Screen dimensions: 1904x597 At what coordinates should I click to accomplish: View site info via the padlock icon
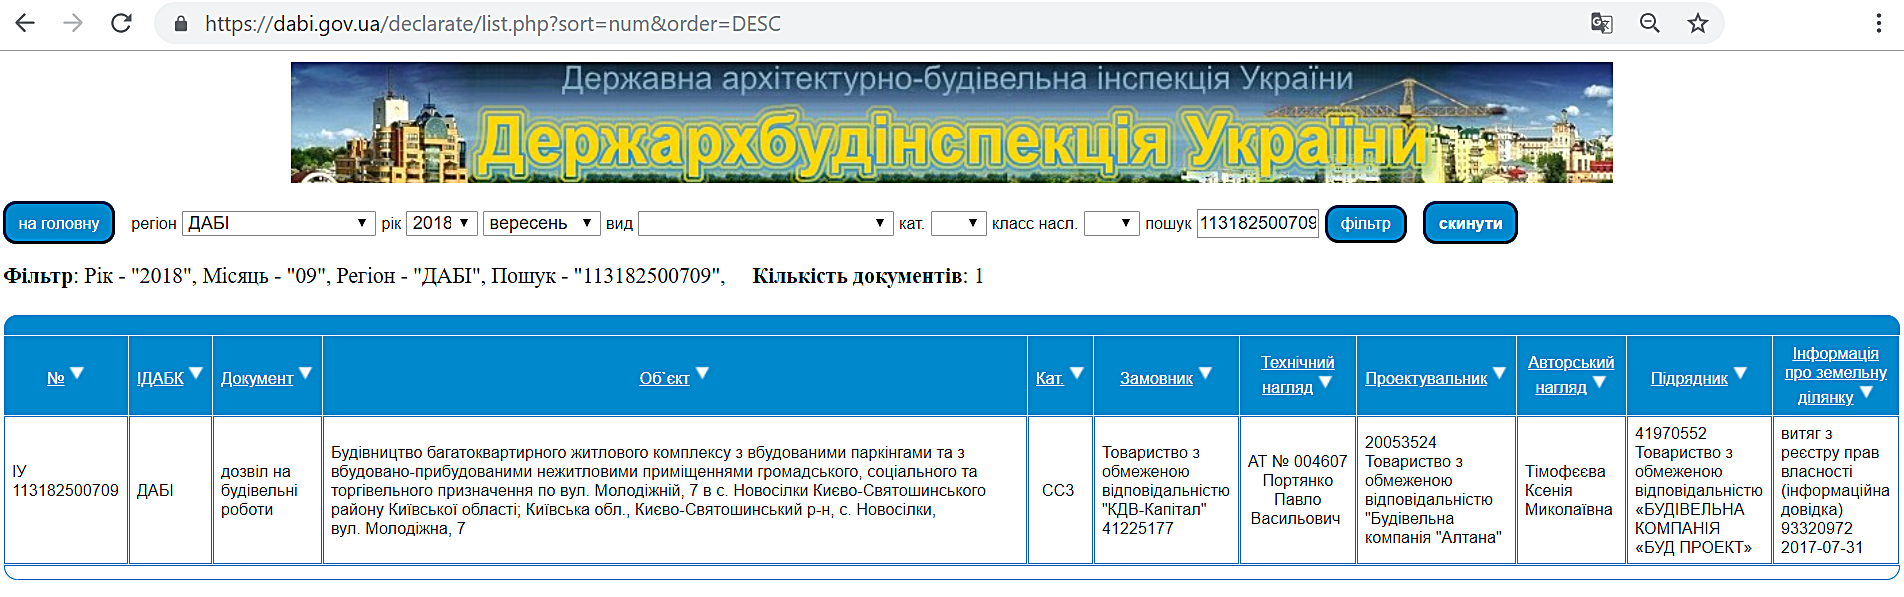click(181, 23)
